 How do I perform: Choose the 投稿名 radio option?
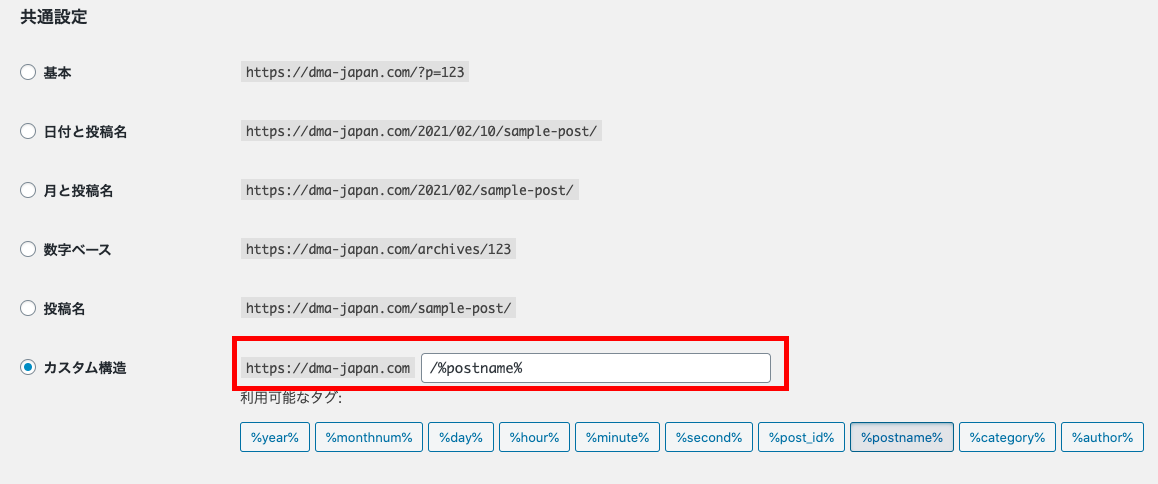pos(28,309)
